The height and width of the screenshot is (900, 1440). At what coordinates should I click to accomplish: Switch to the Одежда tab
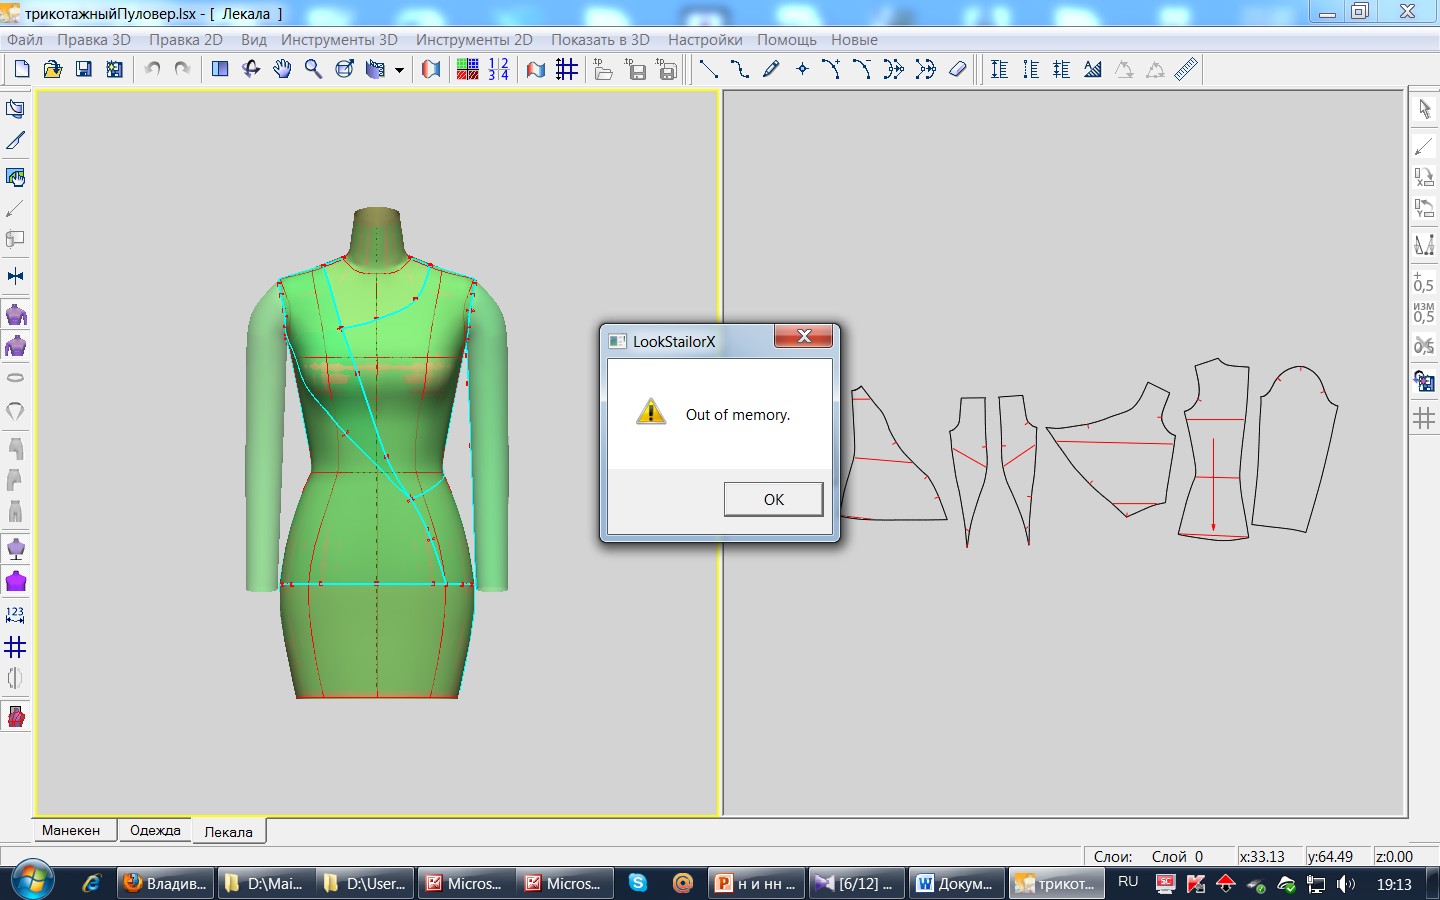tap(155, 830)
